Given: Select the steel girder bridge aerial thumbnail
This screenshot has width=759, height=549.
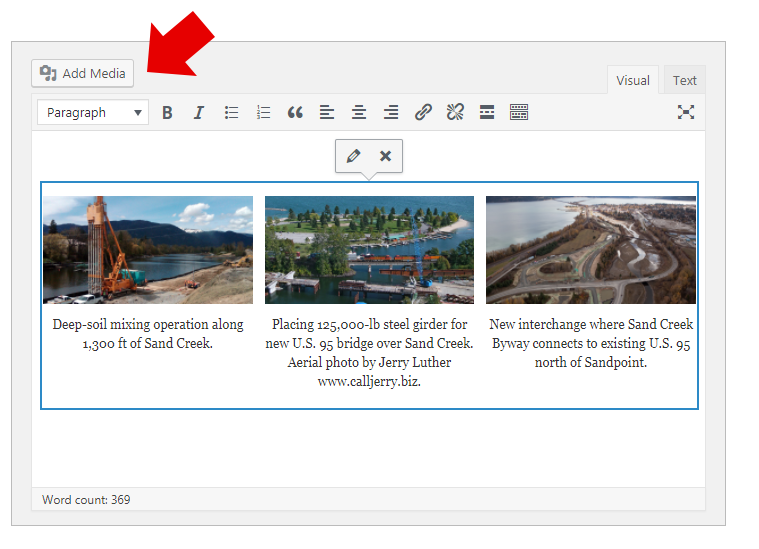Looking at the screenshot, I should [x=369, y=250].
